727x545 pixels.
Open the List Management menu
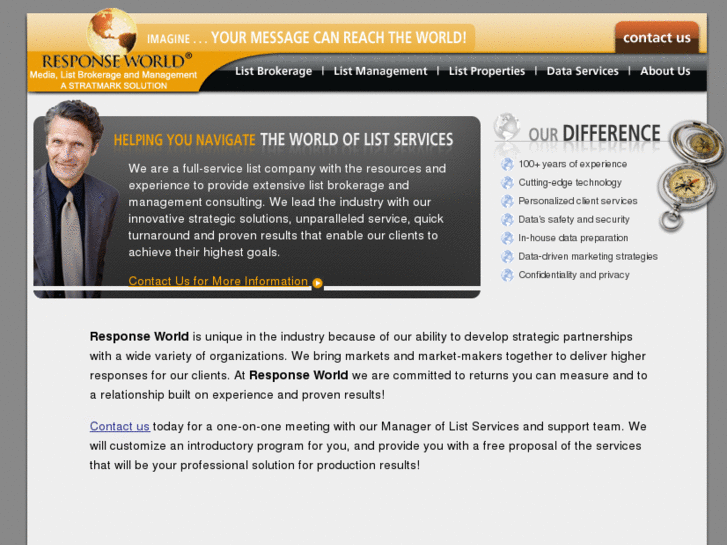click(x=380, y=71)
